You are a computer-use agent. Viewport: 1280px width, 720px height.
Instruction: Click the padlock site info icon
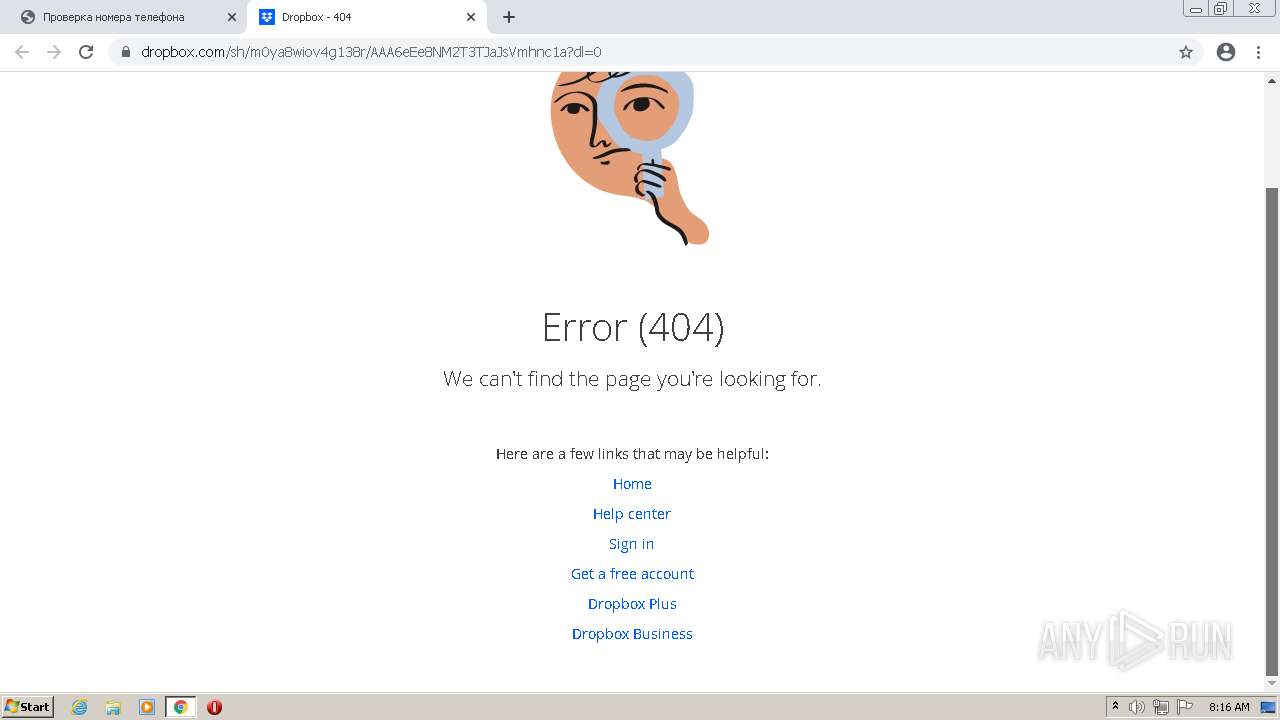126,52
